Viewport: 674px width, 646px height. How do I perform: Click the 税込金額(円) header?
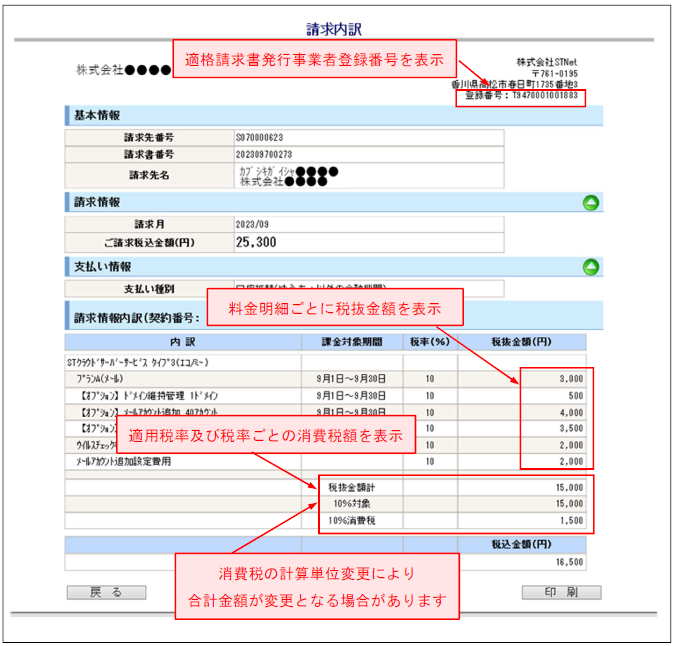pyautogui.click(x=521, y=545)
